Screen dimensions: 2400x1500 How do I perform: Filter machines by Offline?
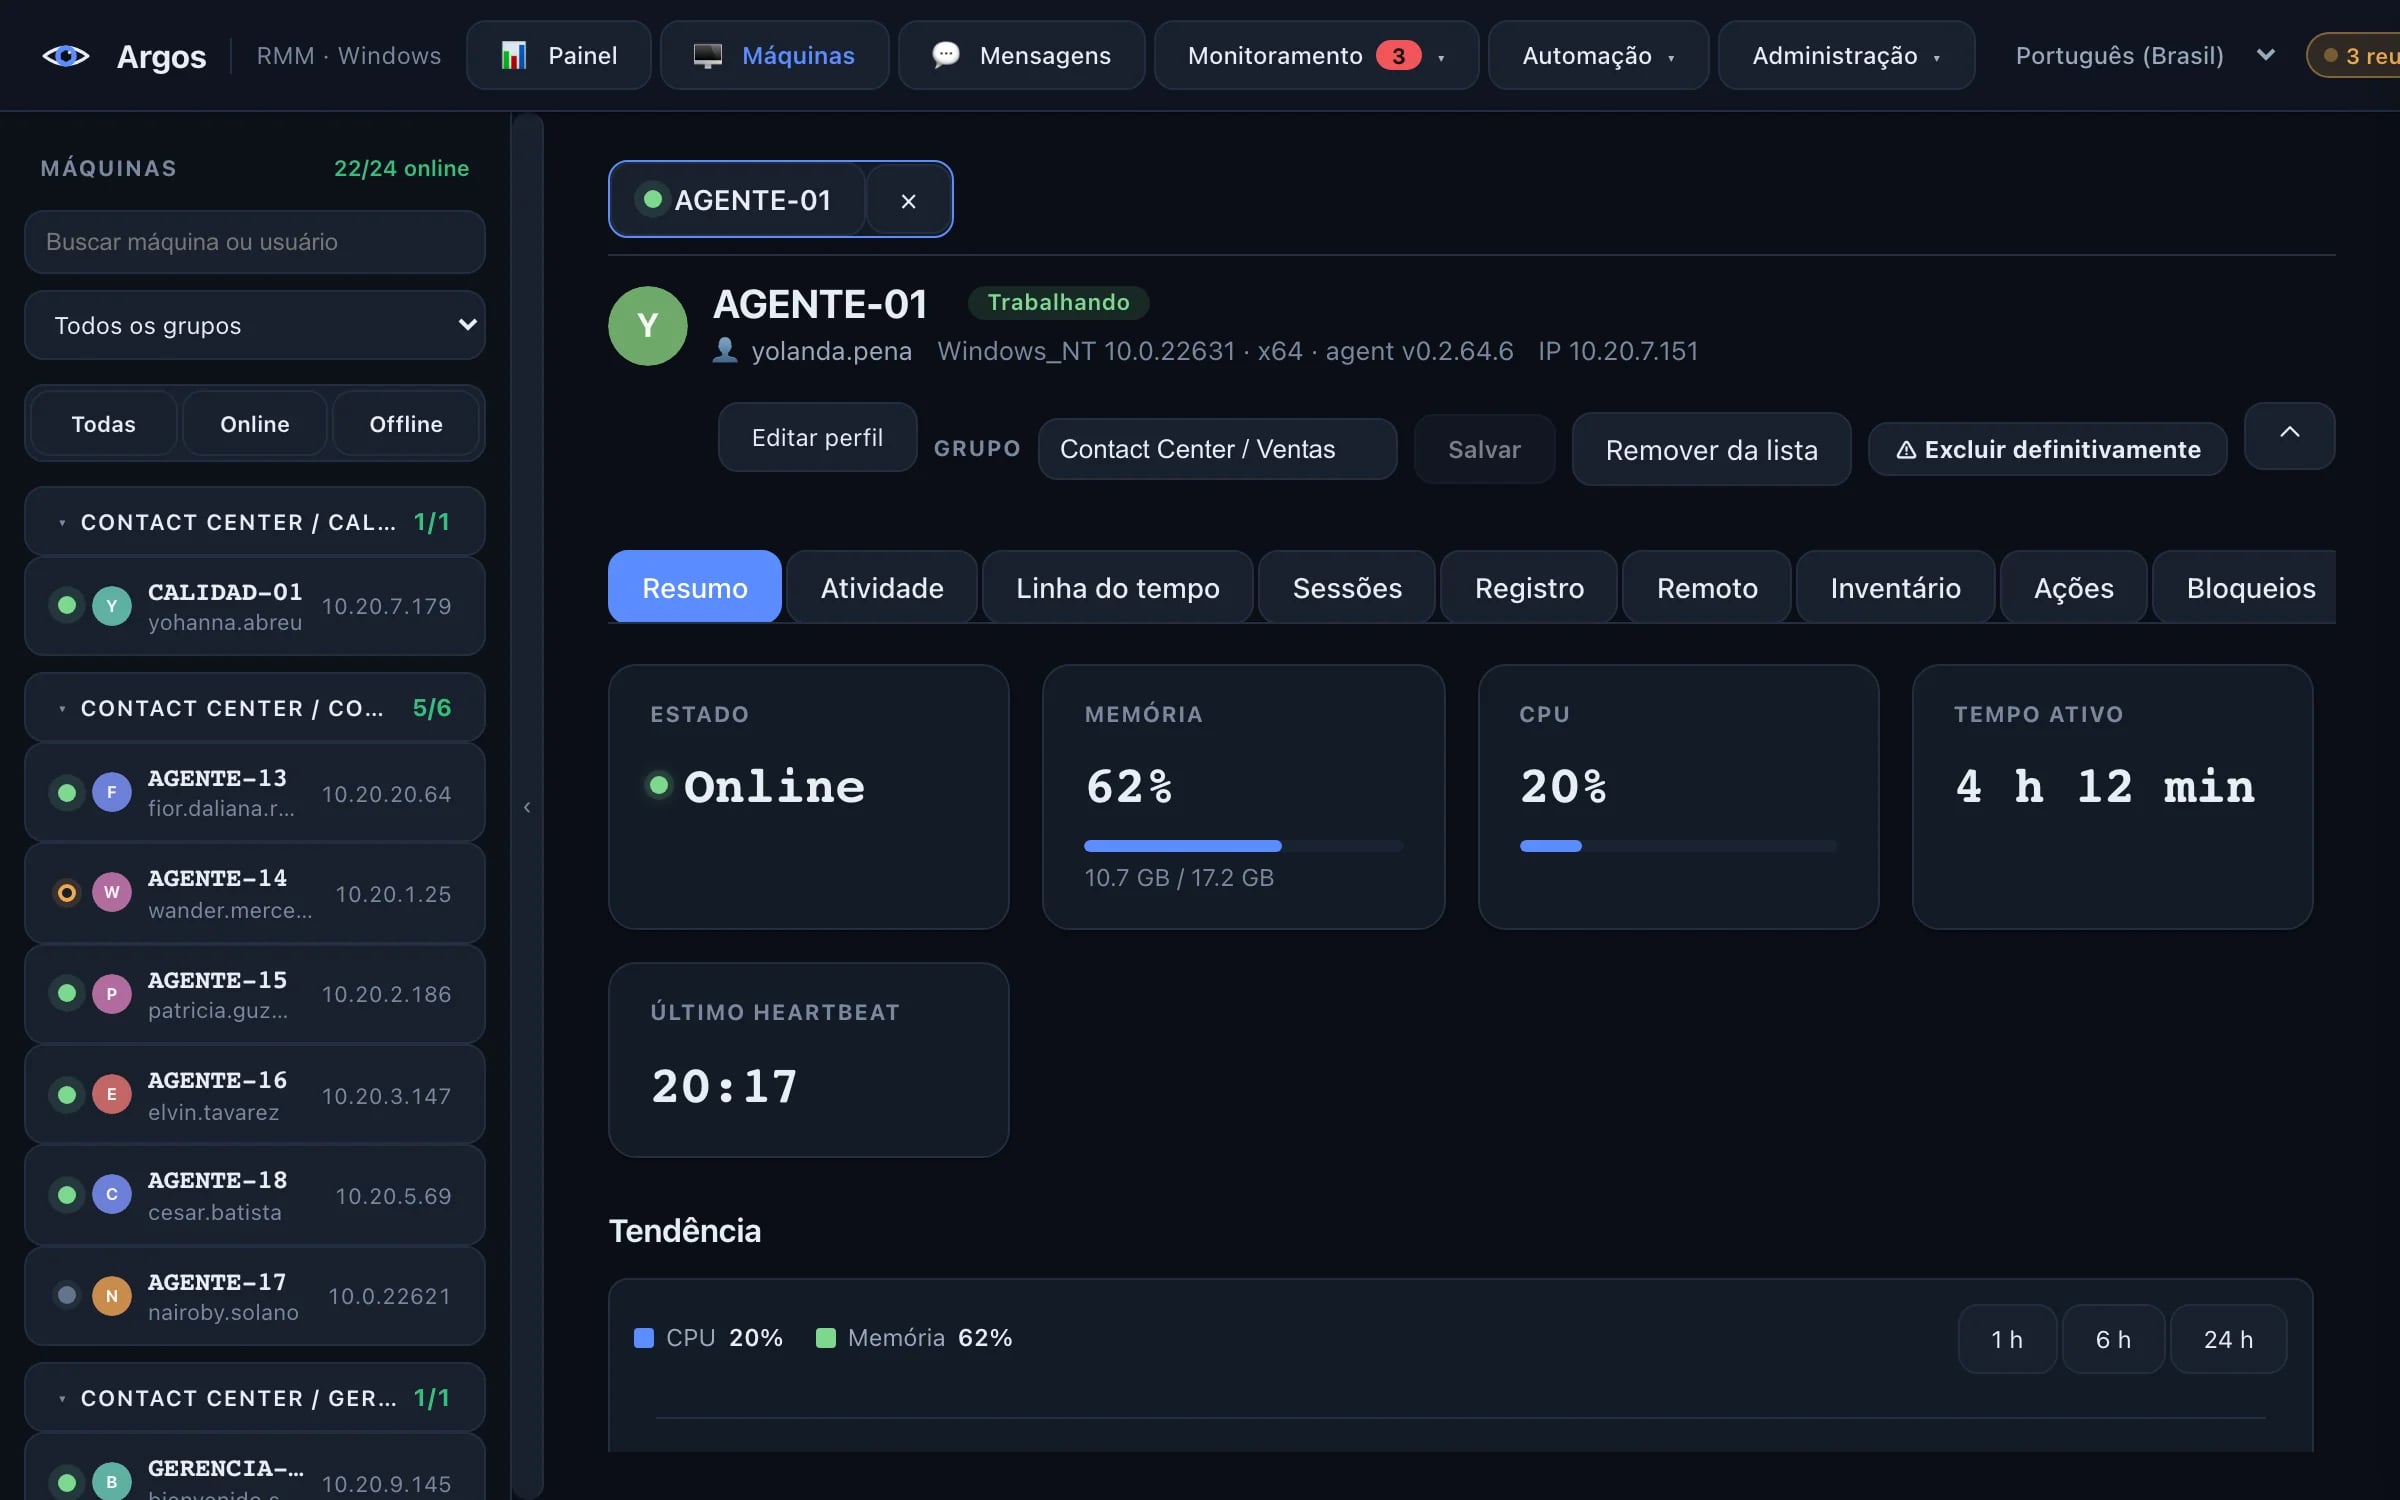(x=406, y=424)
